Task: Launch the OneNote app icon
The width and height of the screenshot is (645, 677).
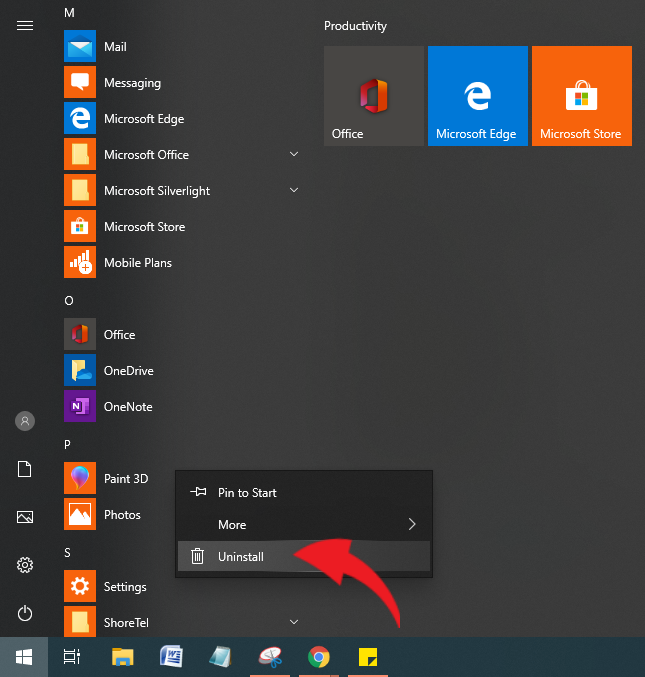Action: tap(80, 406)
